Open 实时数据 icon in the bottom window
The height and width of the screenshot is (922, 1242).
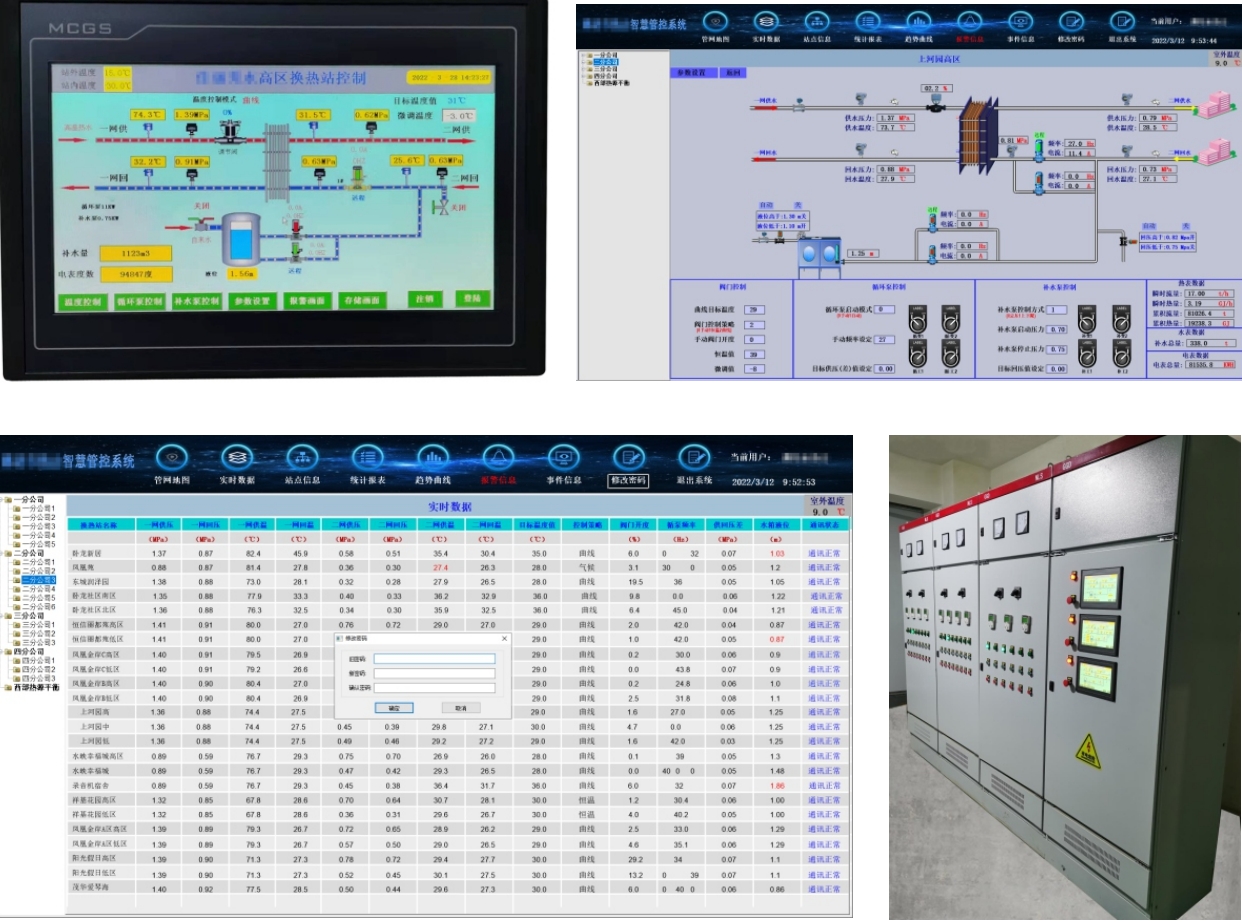pos(235,459)
